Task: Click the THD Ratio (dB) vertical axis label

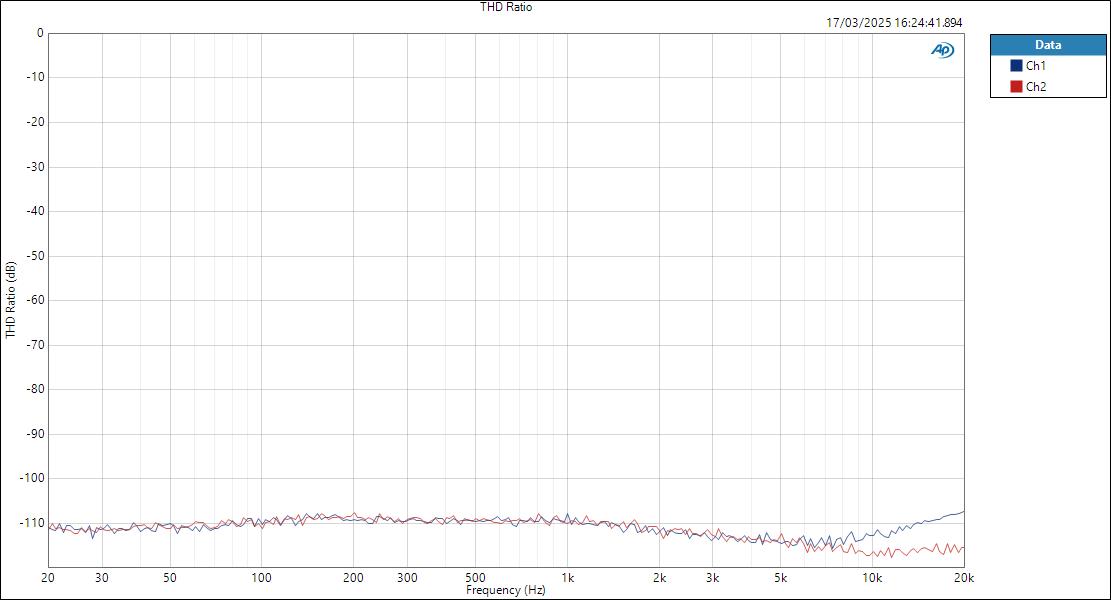Action: [x=9, y=299]
